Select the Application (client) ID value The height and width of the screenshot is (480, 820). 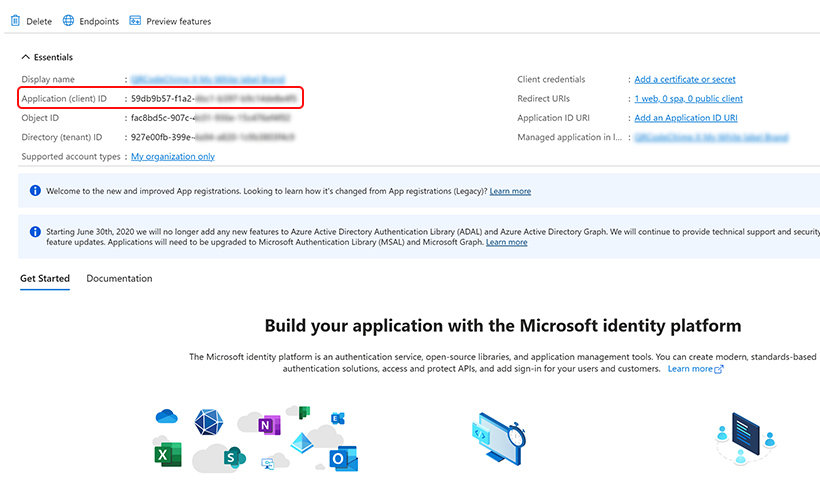click(x=213, y=99)
